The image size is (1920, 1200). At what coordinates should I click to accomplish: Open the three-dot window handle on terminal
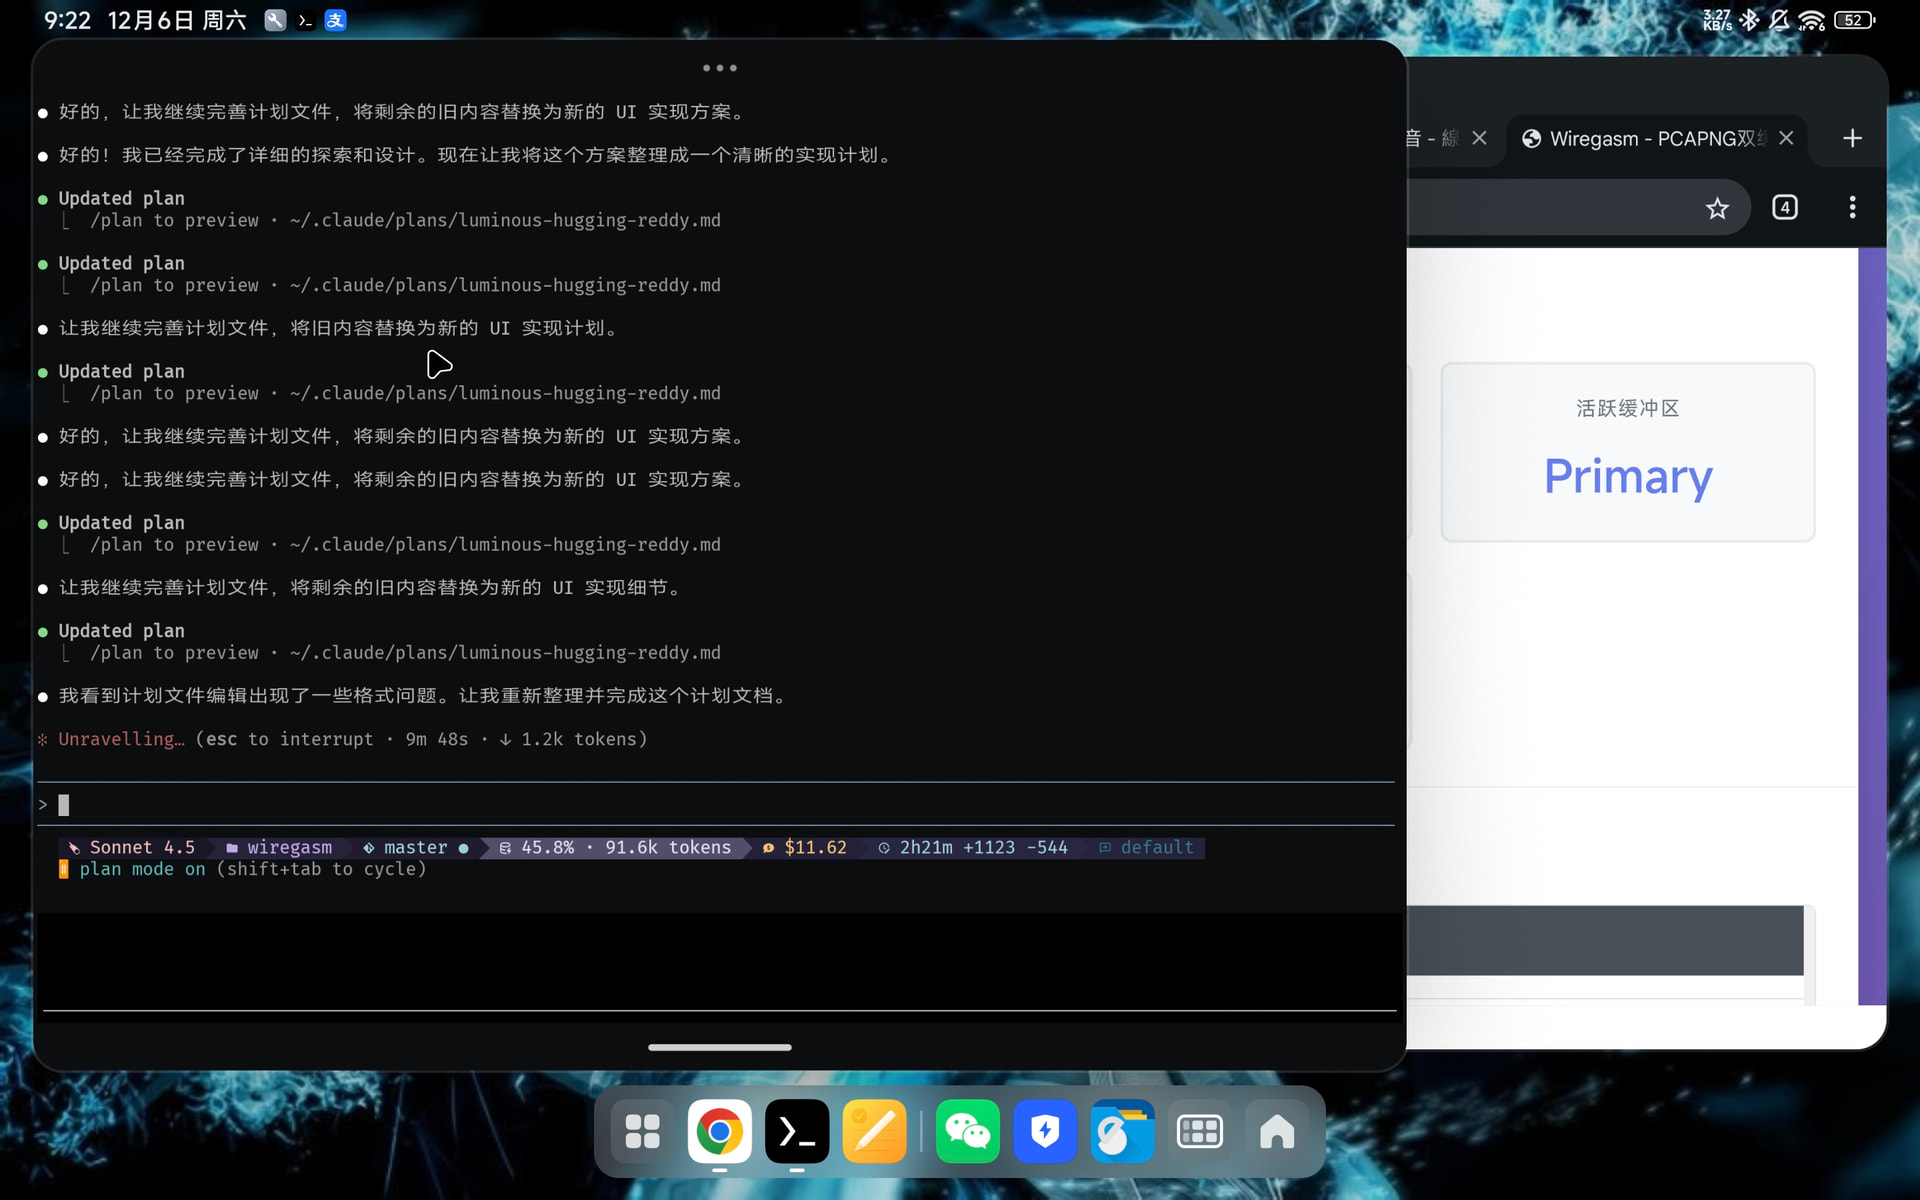point(720,68)
